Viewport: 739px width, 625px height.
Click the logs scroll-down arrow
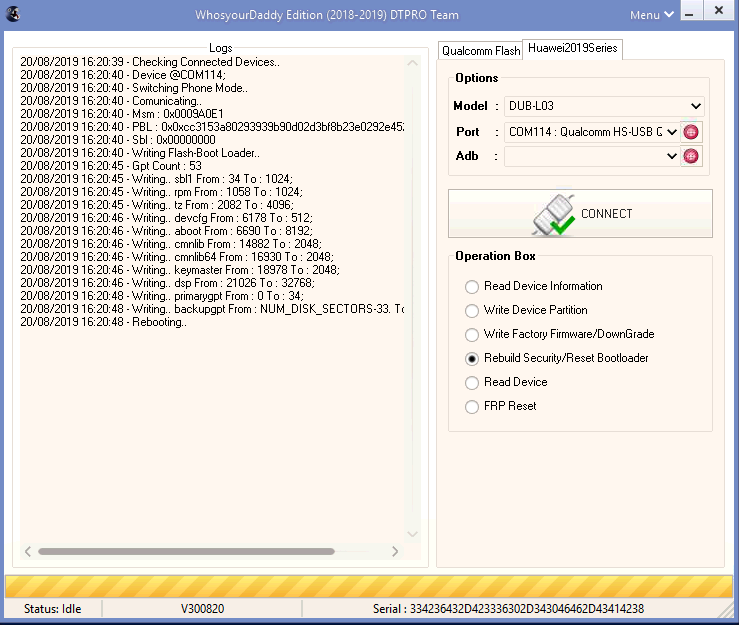pyautogui.click(x=412, y=534)
